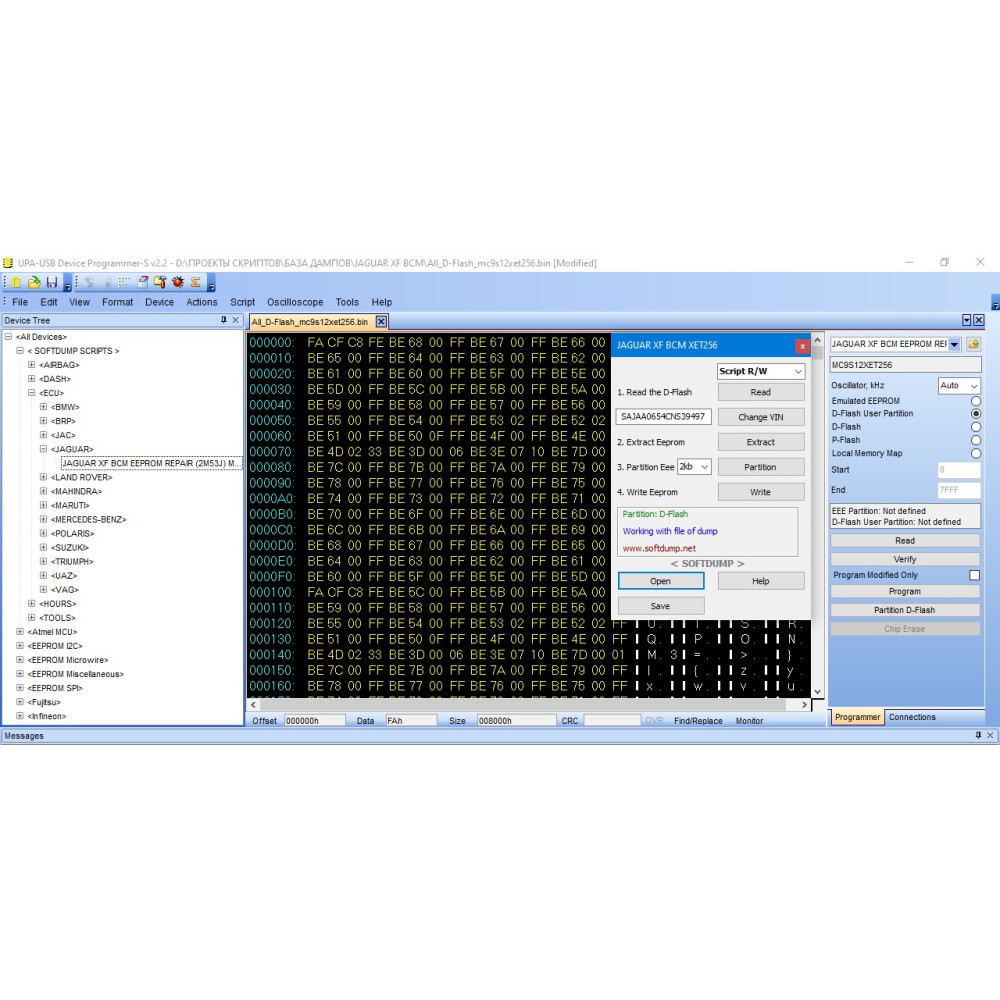Expand the MERCEDES-BENZ tree node
The height and width of the screenshot is (1000, 1000).
coord(43,519)
